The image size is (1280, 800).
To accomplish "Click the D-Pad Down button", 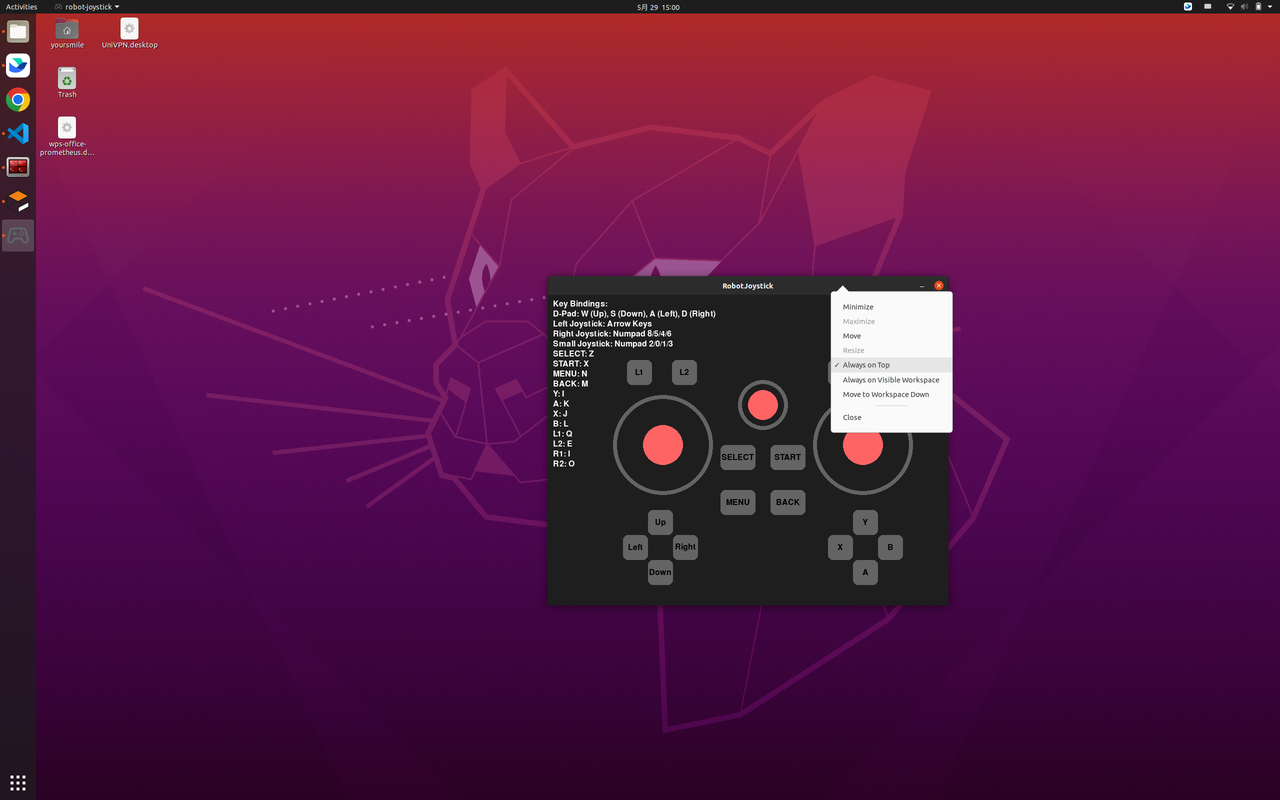I will tap(660, 572).
